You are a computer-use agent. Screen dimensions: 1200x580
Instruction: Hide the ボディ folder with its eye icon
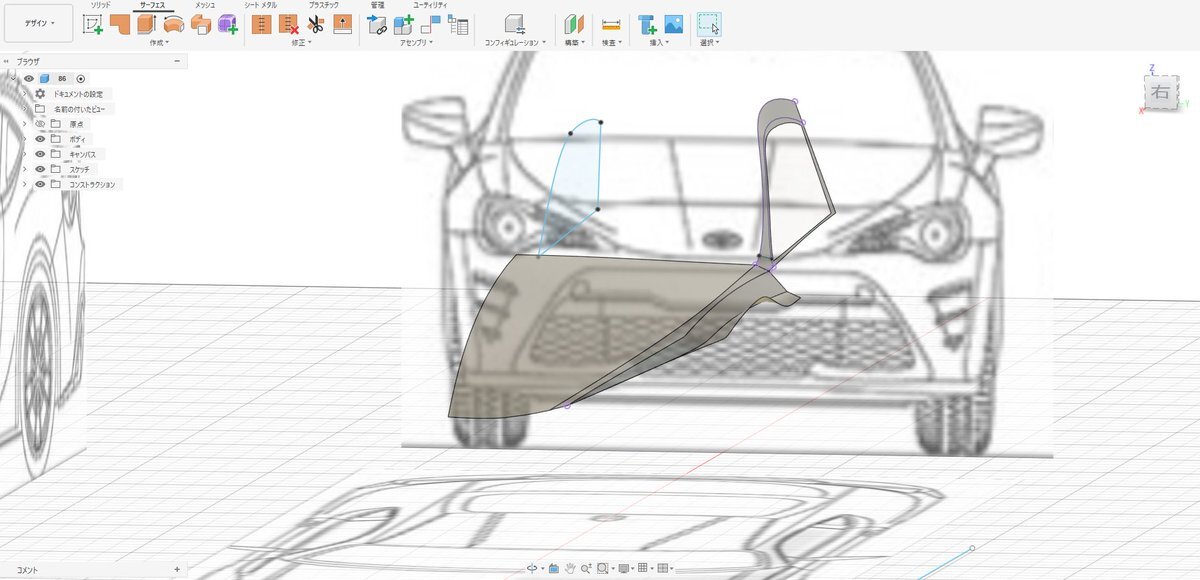pyautogui.click(x=40, y=139)
